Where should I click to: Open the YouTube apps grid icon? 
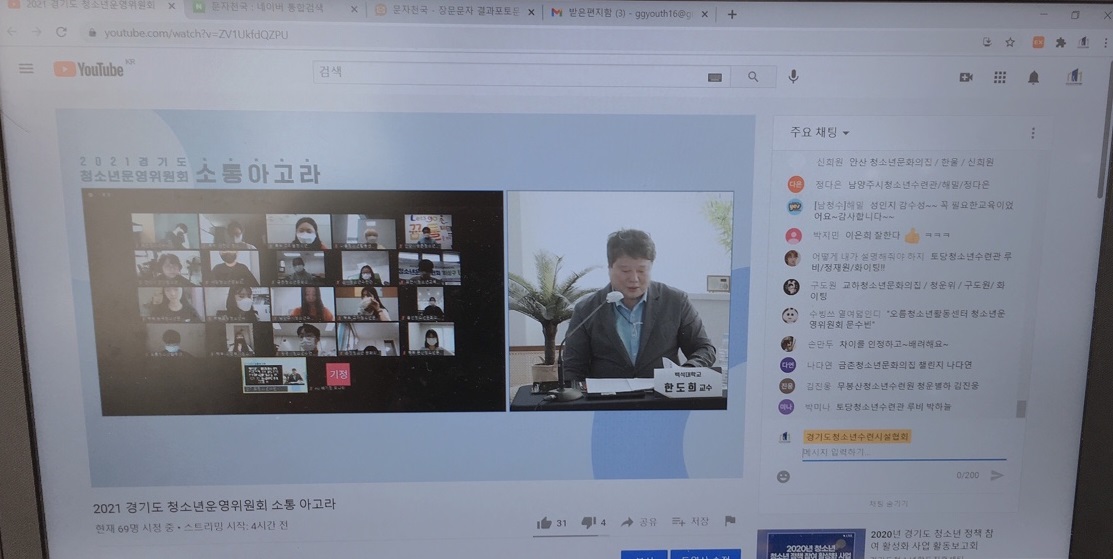[999, 77]
